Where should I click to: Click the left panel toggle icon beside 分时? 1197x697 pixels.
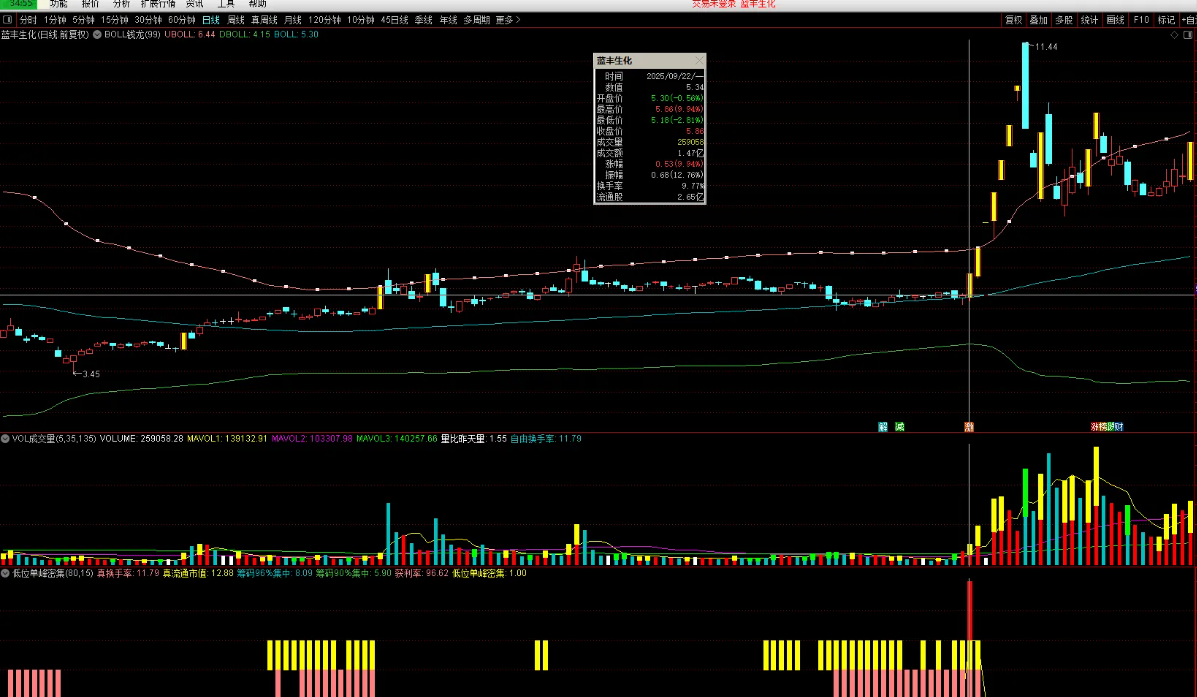(x=8, y=20)
